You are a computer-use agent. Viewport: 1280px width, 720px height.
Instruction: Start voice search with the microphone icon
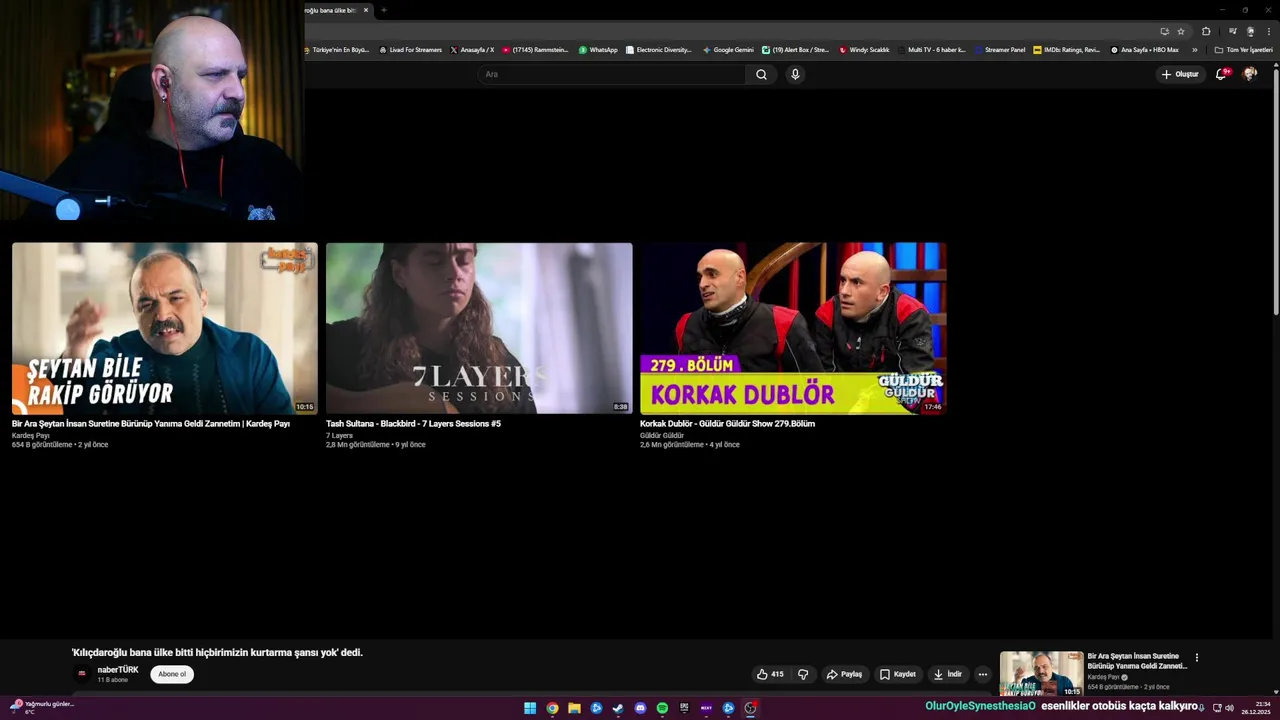(795, 74)
